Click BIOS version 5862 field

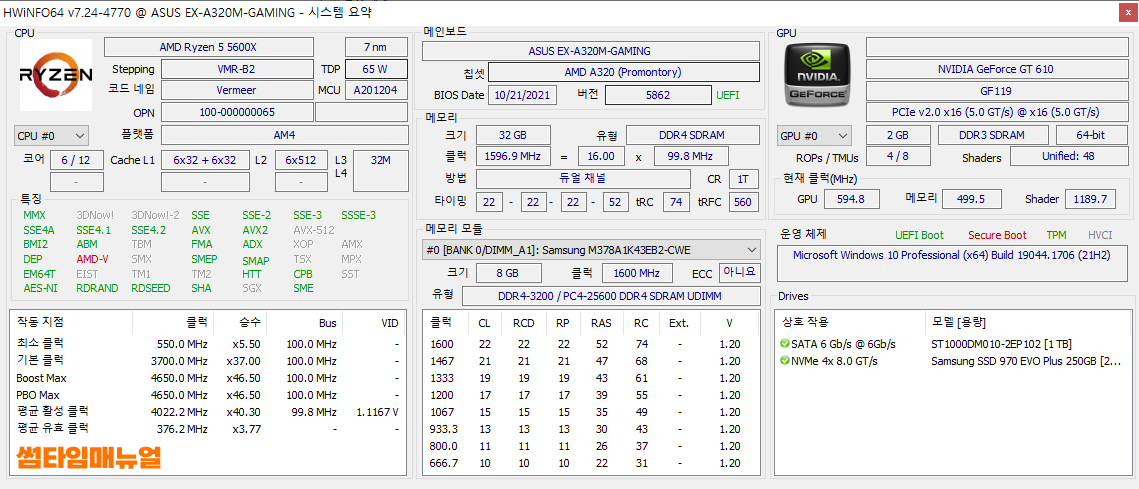658,95
